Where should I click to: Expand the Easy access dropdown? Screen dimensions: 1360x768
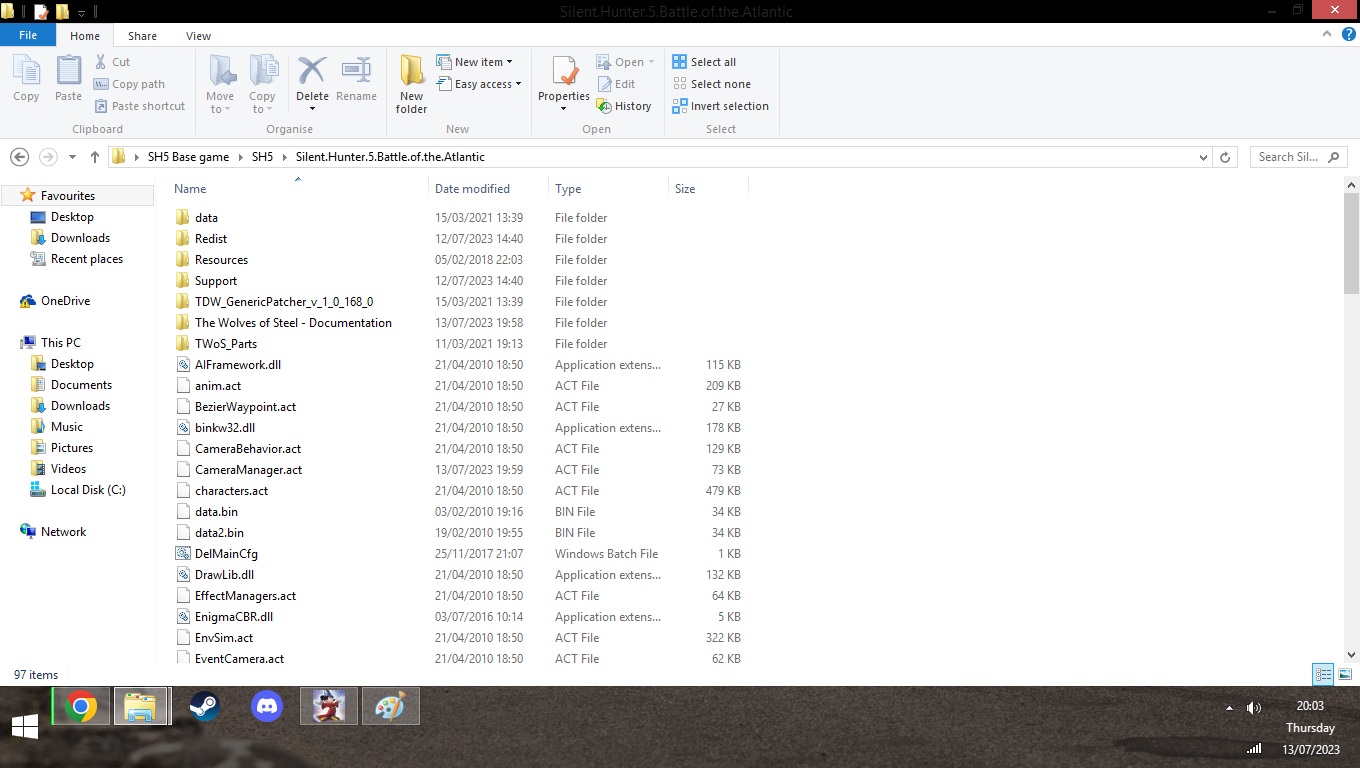(479, 84)
